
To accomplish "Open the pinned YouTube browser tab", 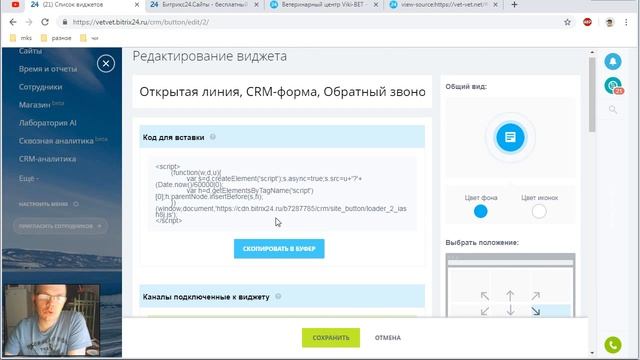I will pyautogui.click(x=15, y=4).
